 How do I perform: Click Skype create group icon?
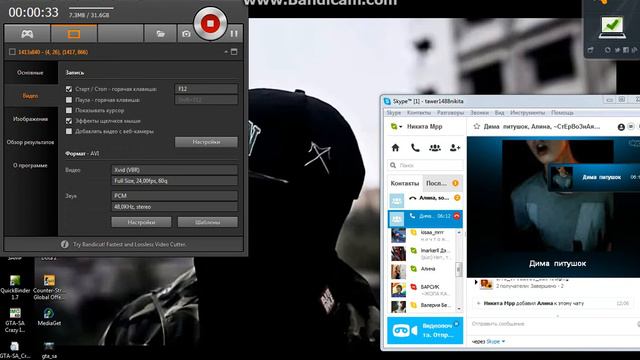tap(435, 148)
